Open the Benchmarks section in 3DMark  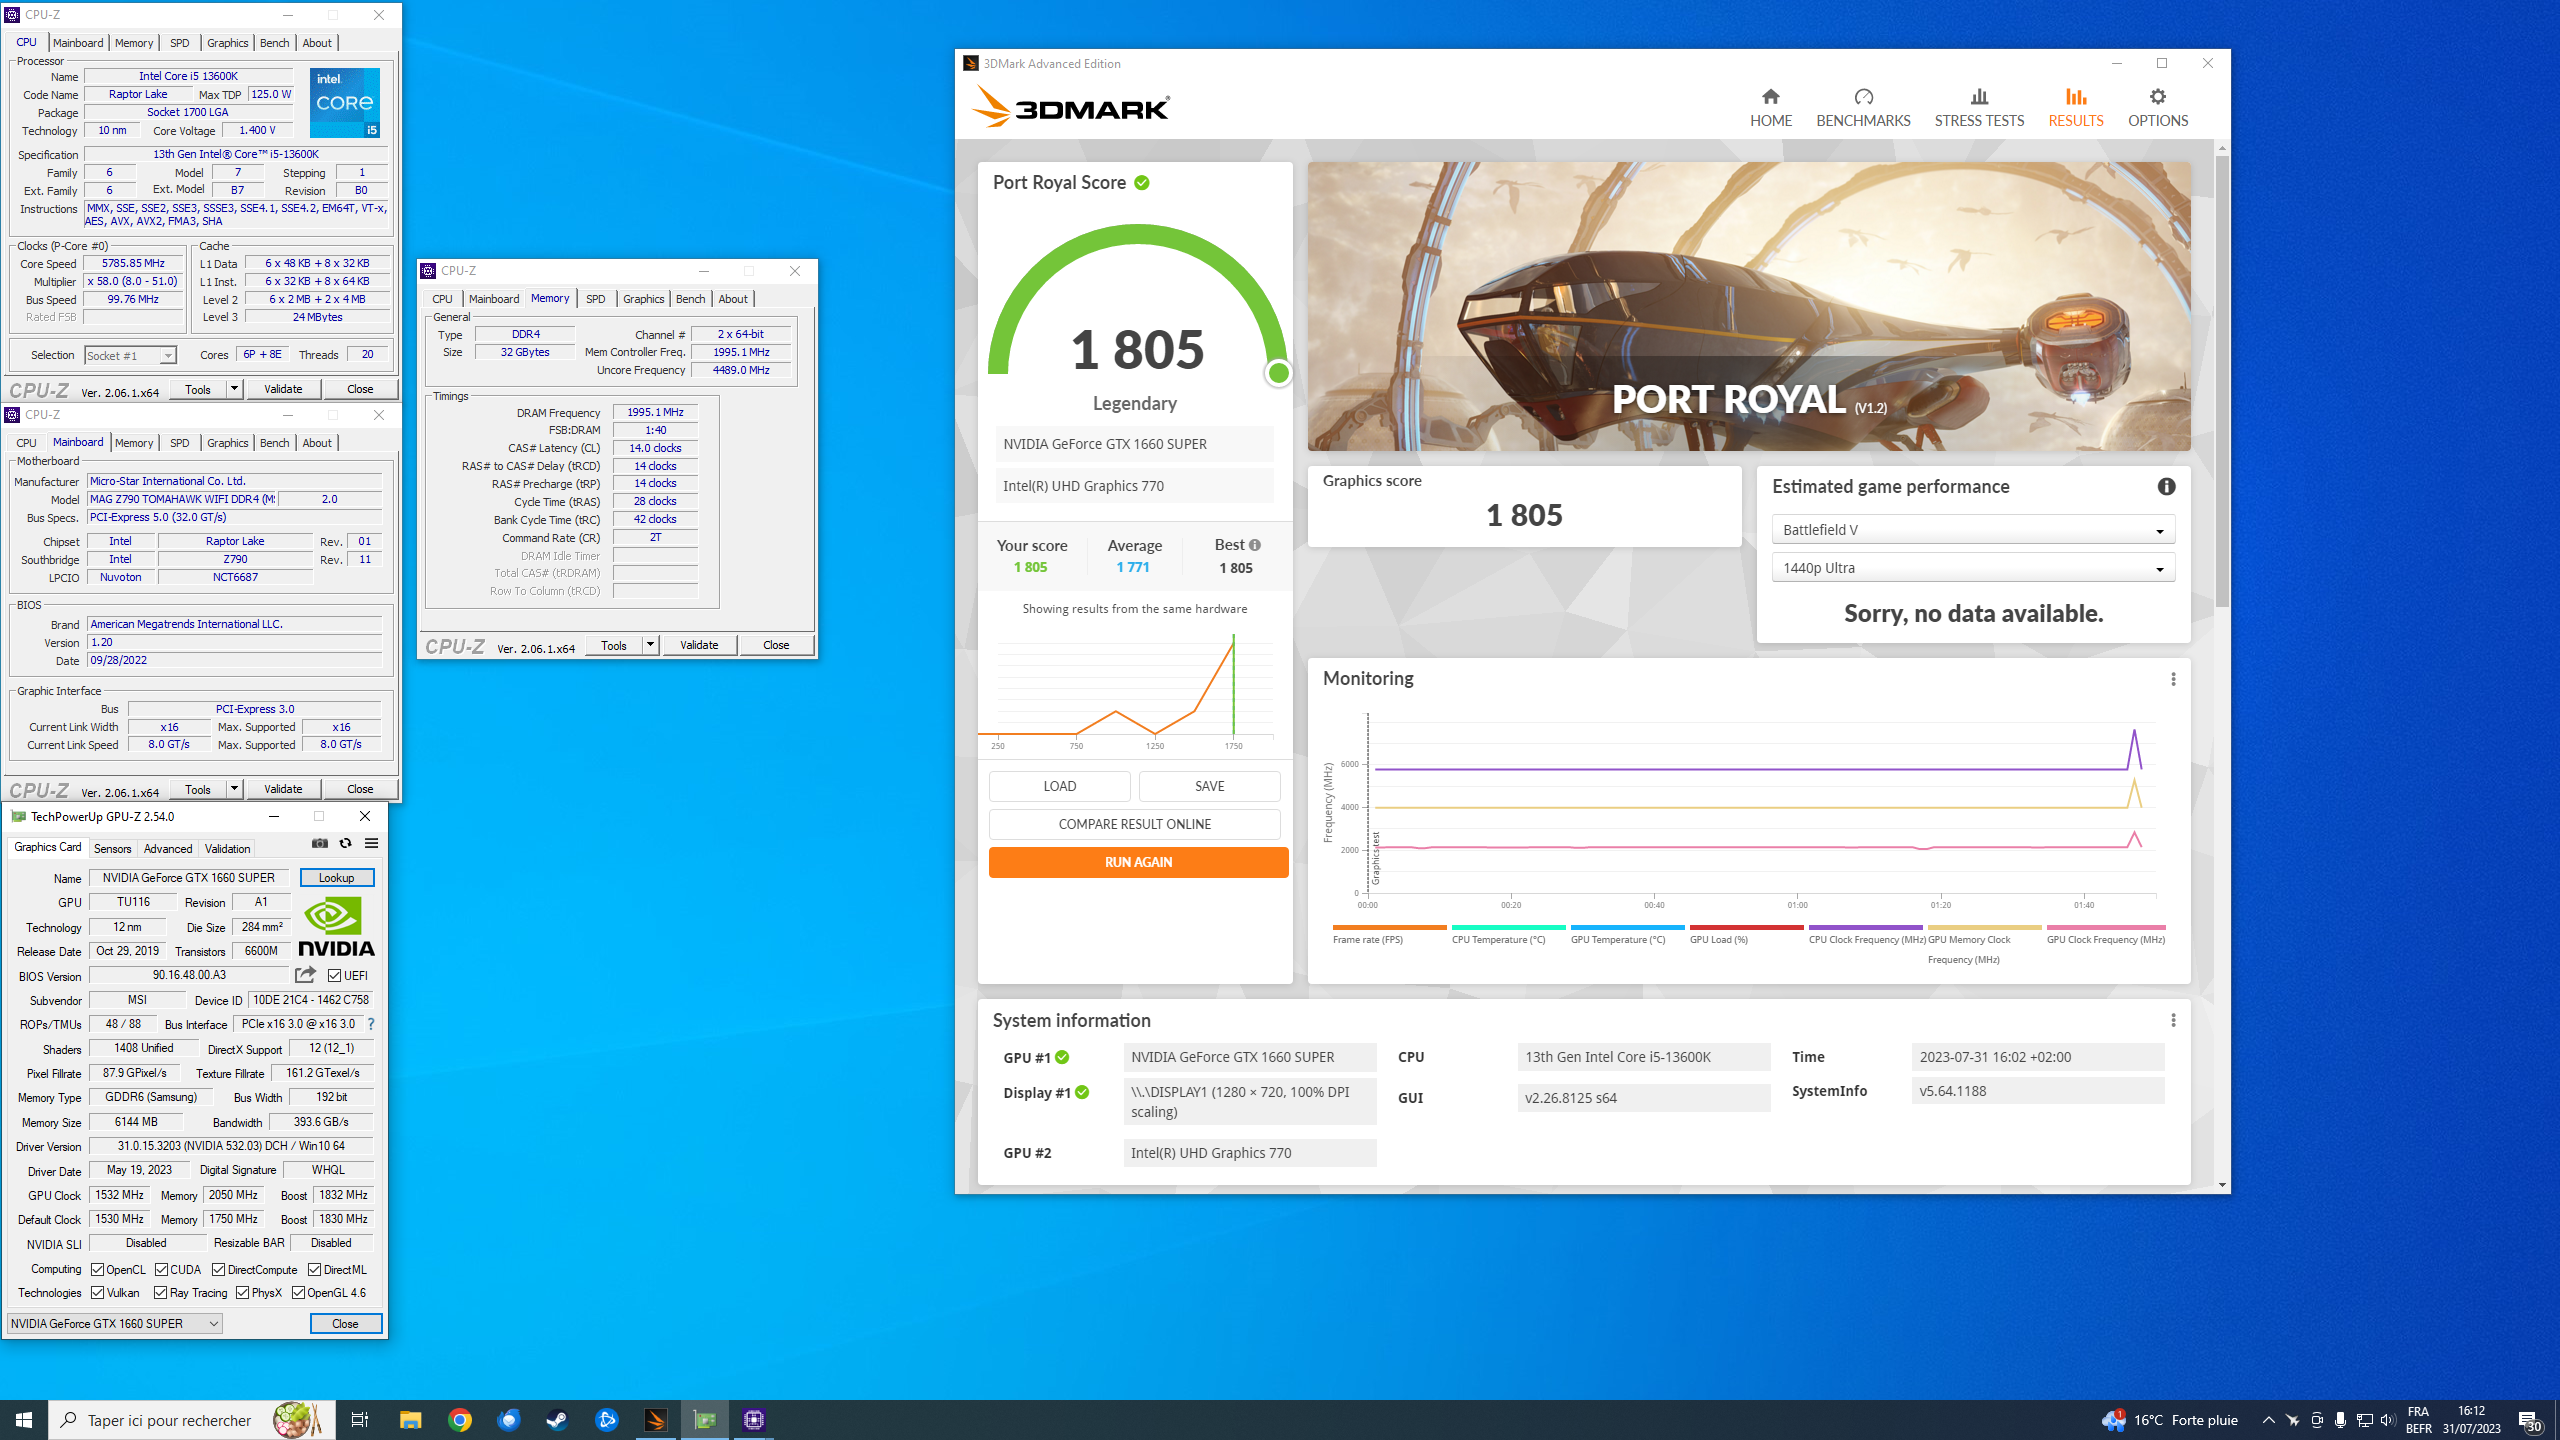(1863, 107)
